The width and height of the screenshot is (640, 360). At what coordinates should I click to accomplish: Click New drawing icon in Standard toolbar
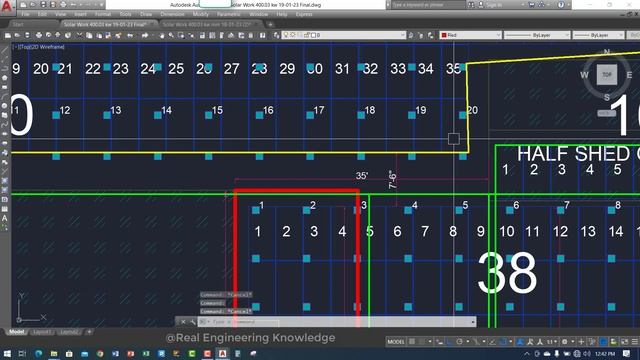point(7,36)
